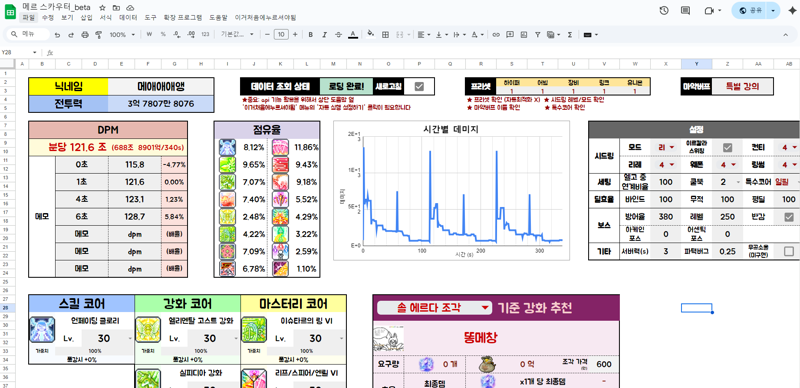The width and height of the screenshot is (800, 388).
Task: Open the 데이터 menu
Action: coord(128,17)
